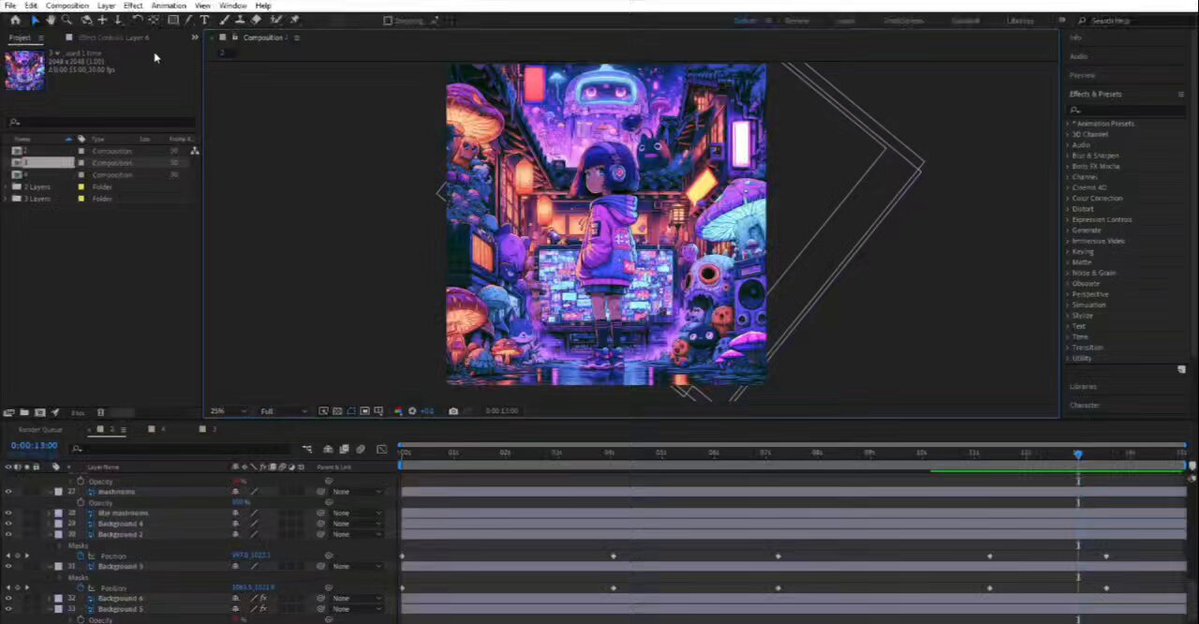1199x624 pixels.
Task: Open the Preview panel
Action: click(1082, 76)
